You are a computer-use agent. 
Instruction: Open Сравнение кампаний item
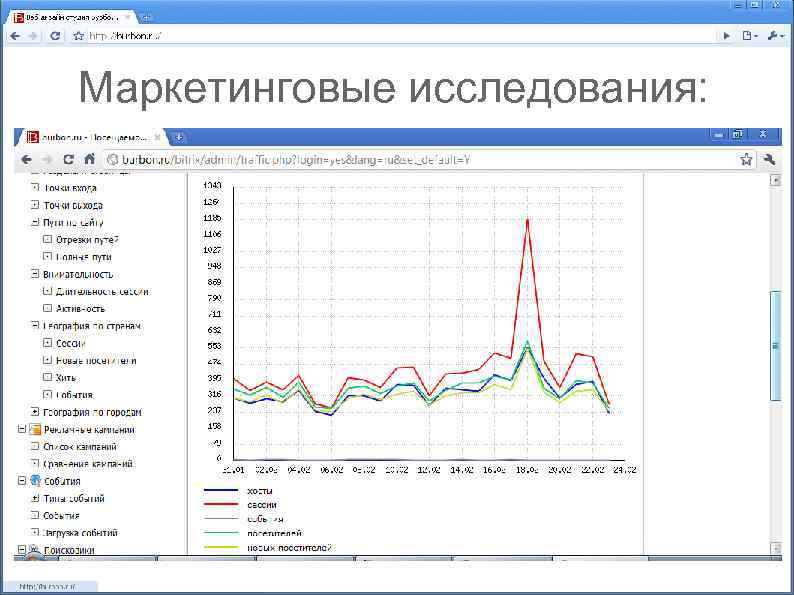click(x=88, y=464)
